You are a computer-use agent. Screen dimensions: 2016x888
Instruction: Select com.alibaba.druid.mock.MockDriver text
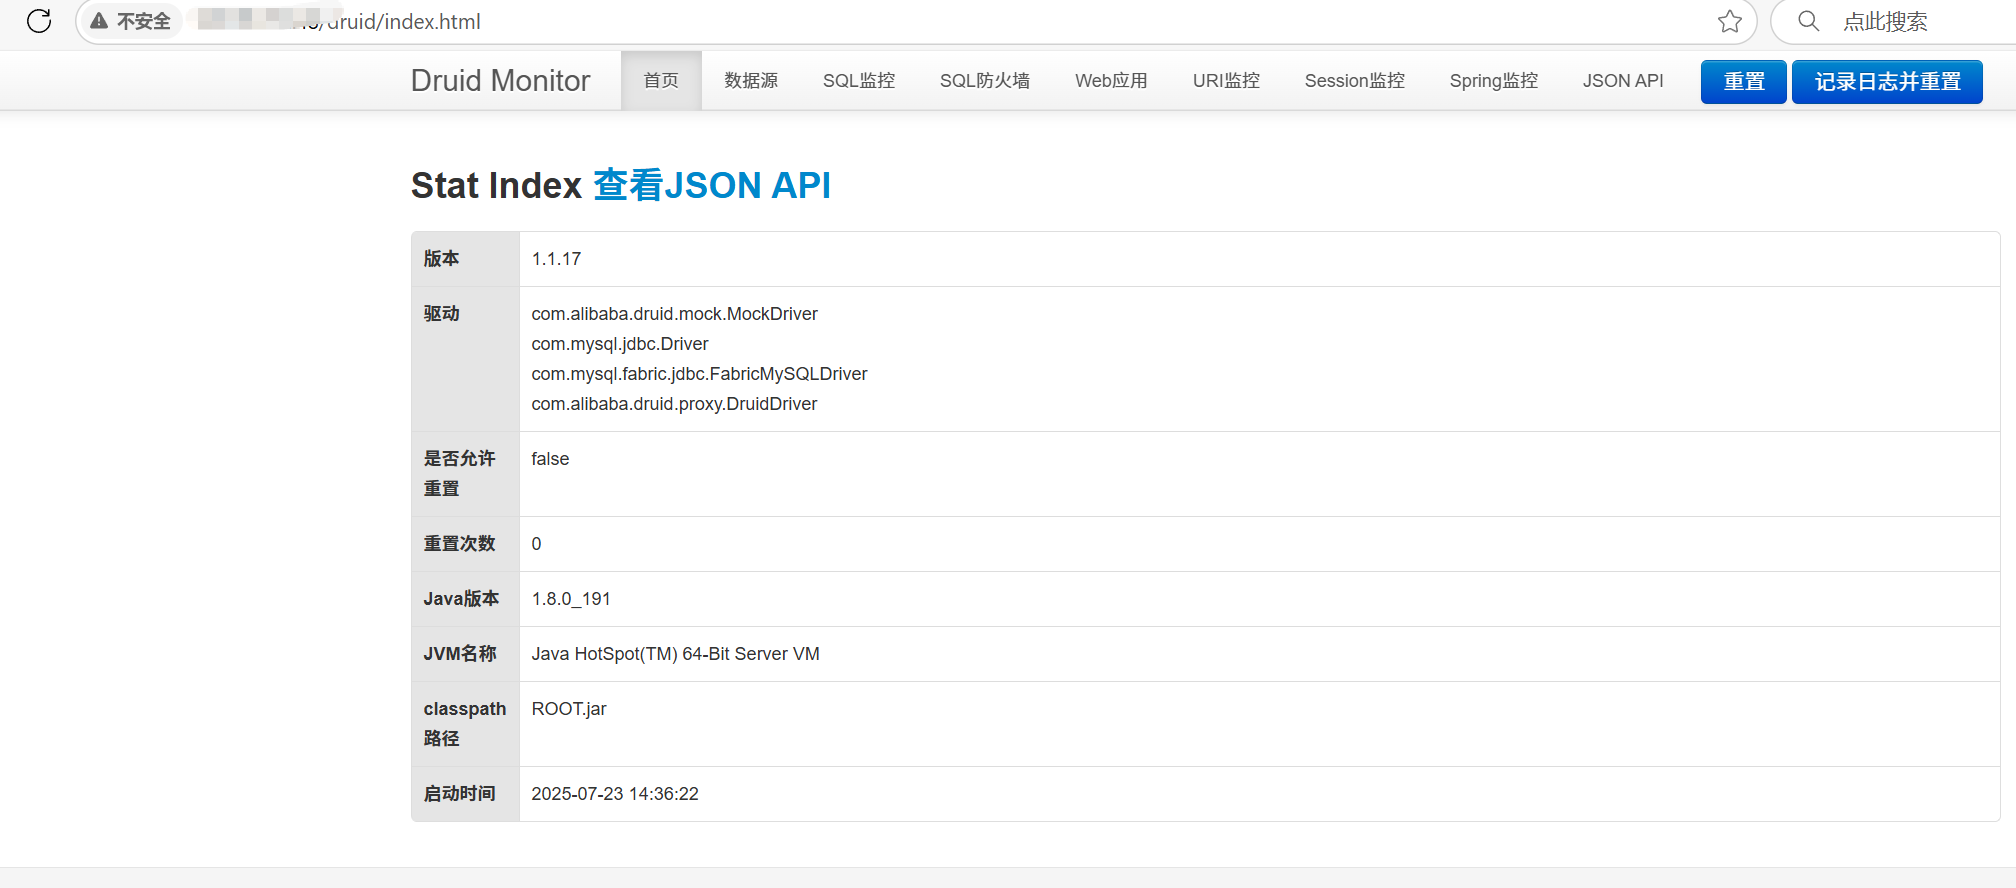(674, 314)
